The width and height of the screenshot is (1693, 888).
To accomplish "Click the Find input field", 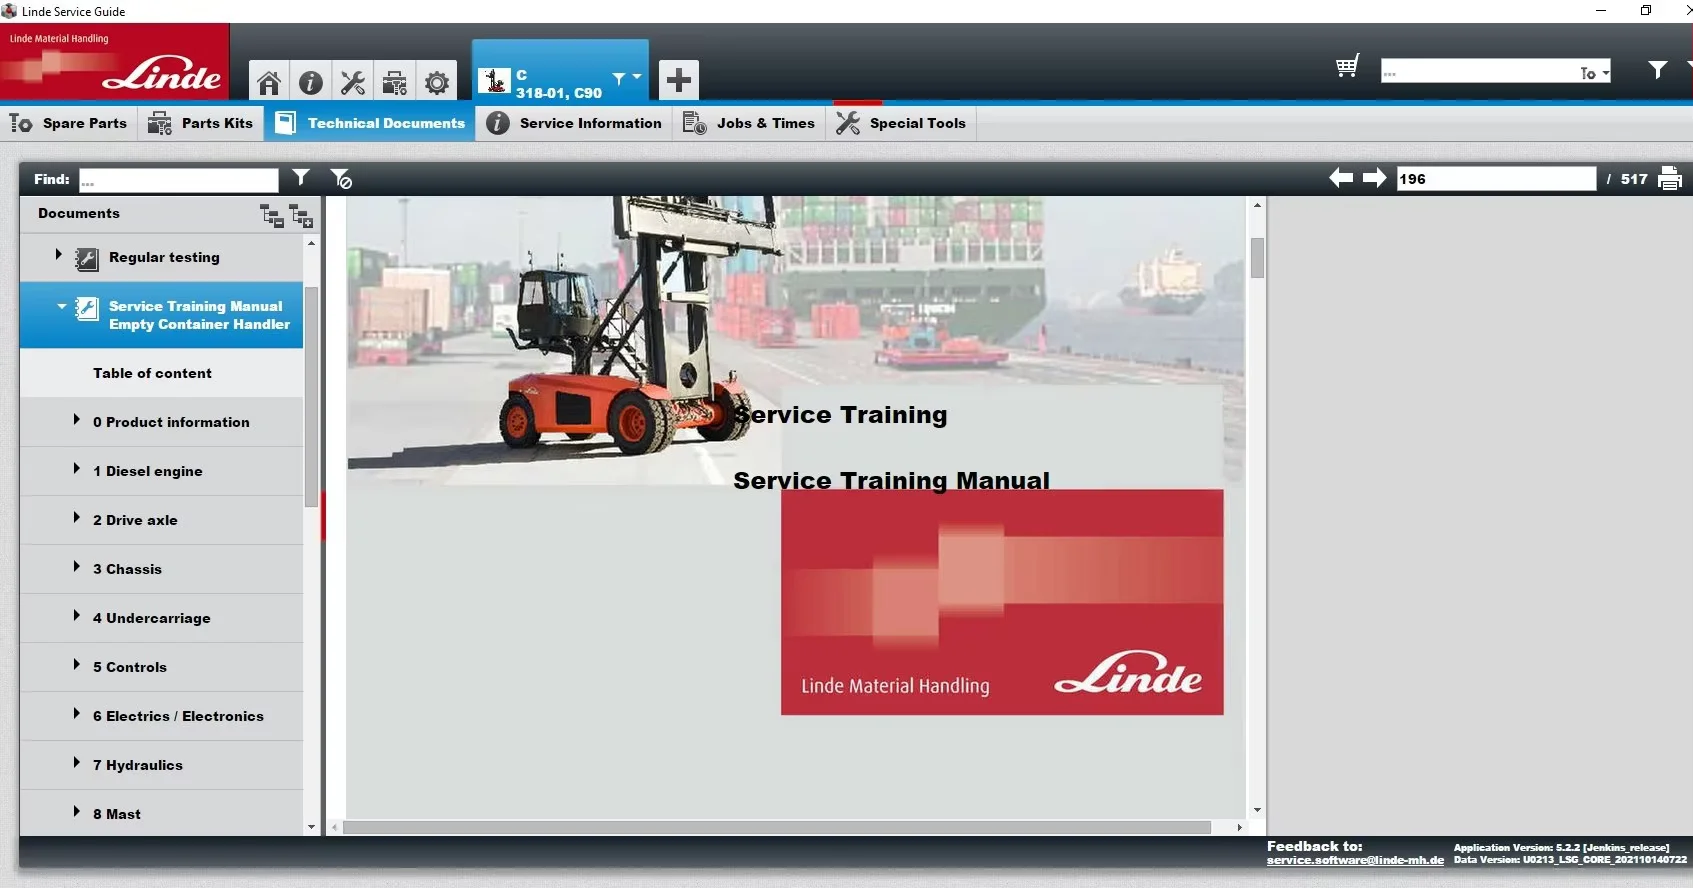I will [x=179, y=180].
